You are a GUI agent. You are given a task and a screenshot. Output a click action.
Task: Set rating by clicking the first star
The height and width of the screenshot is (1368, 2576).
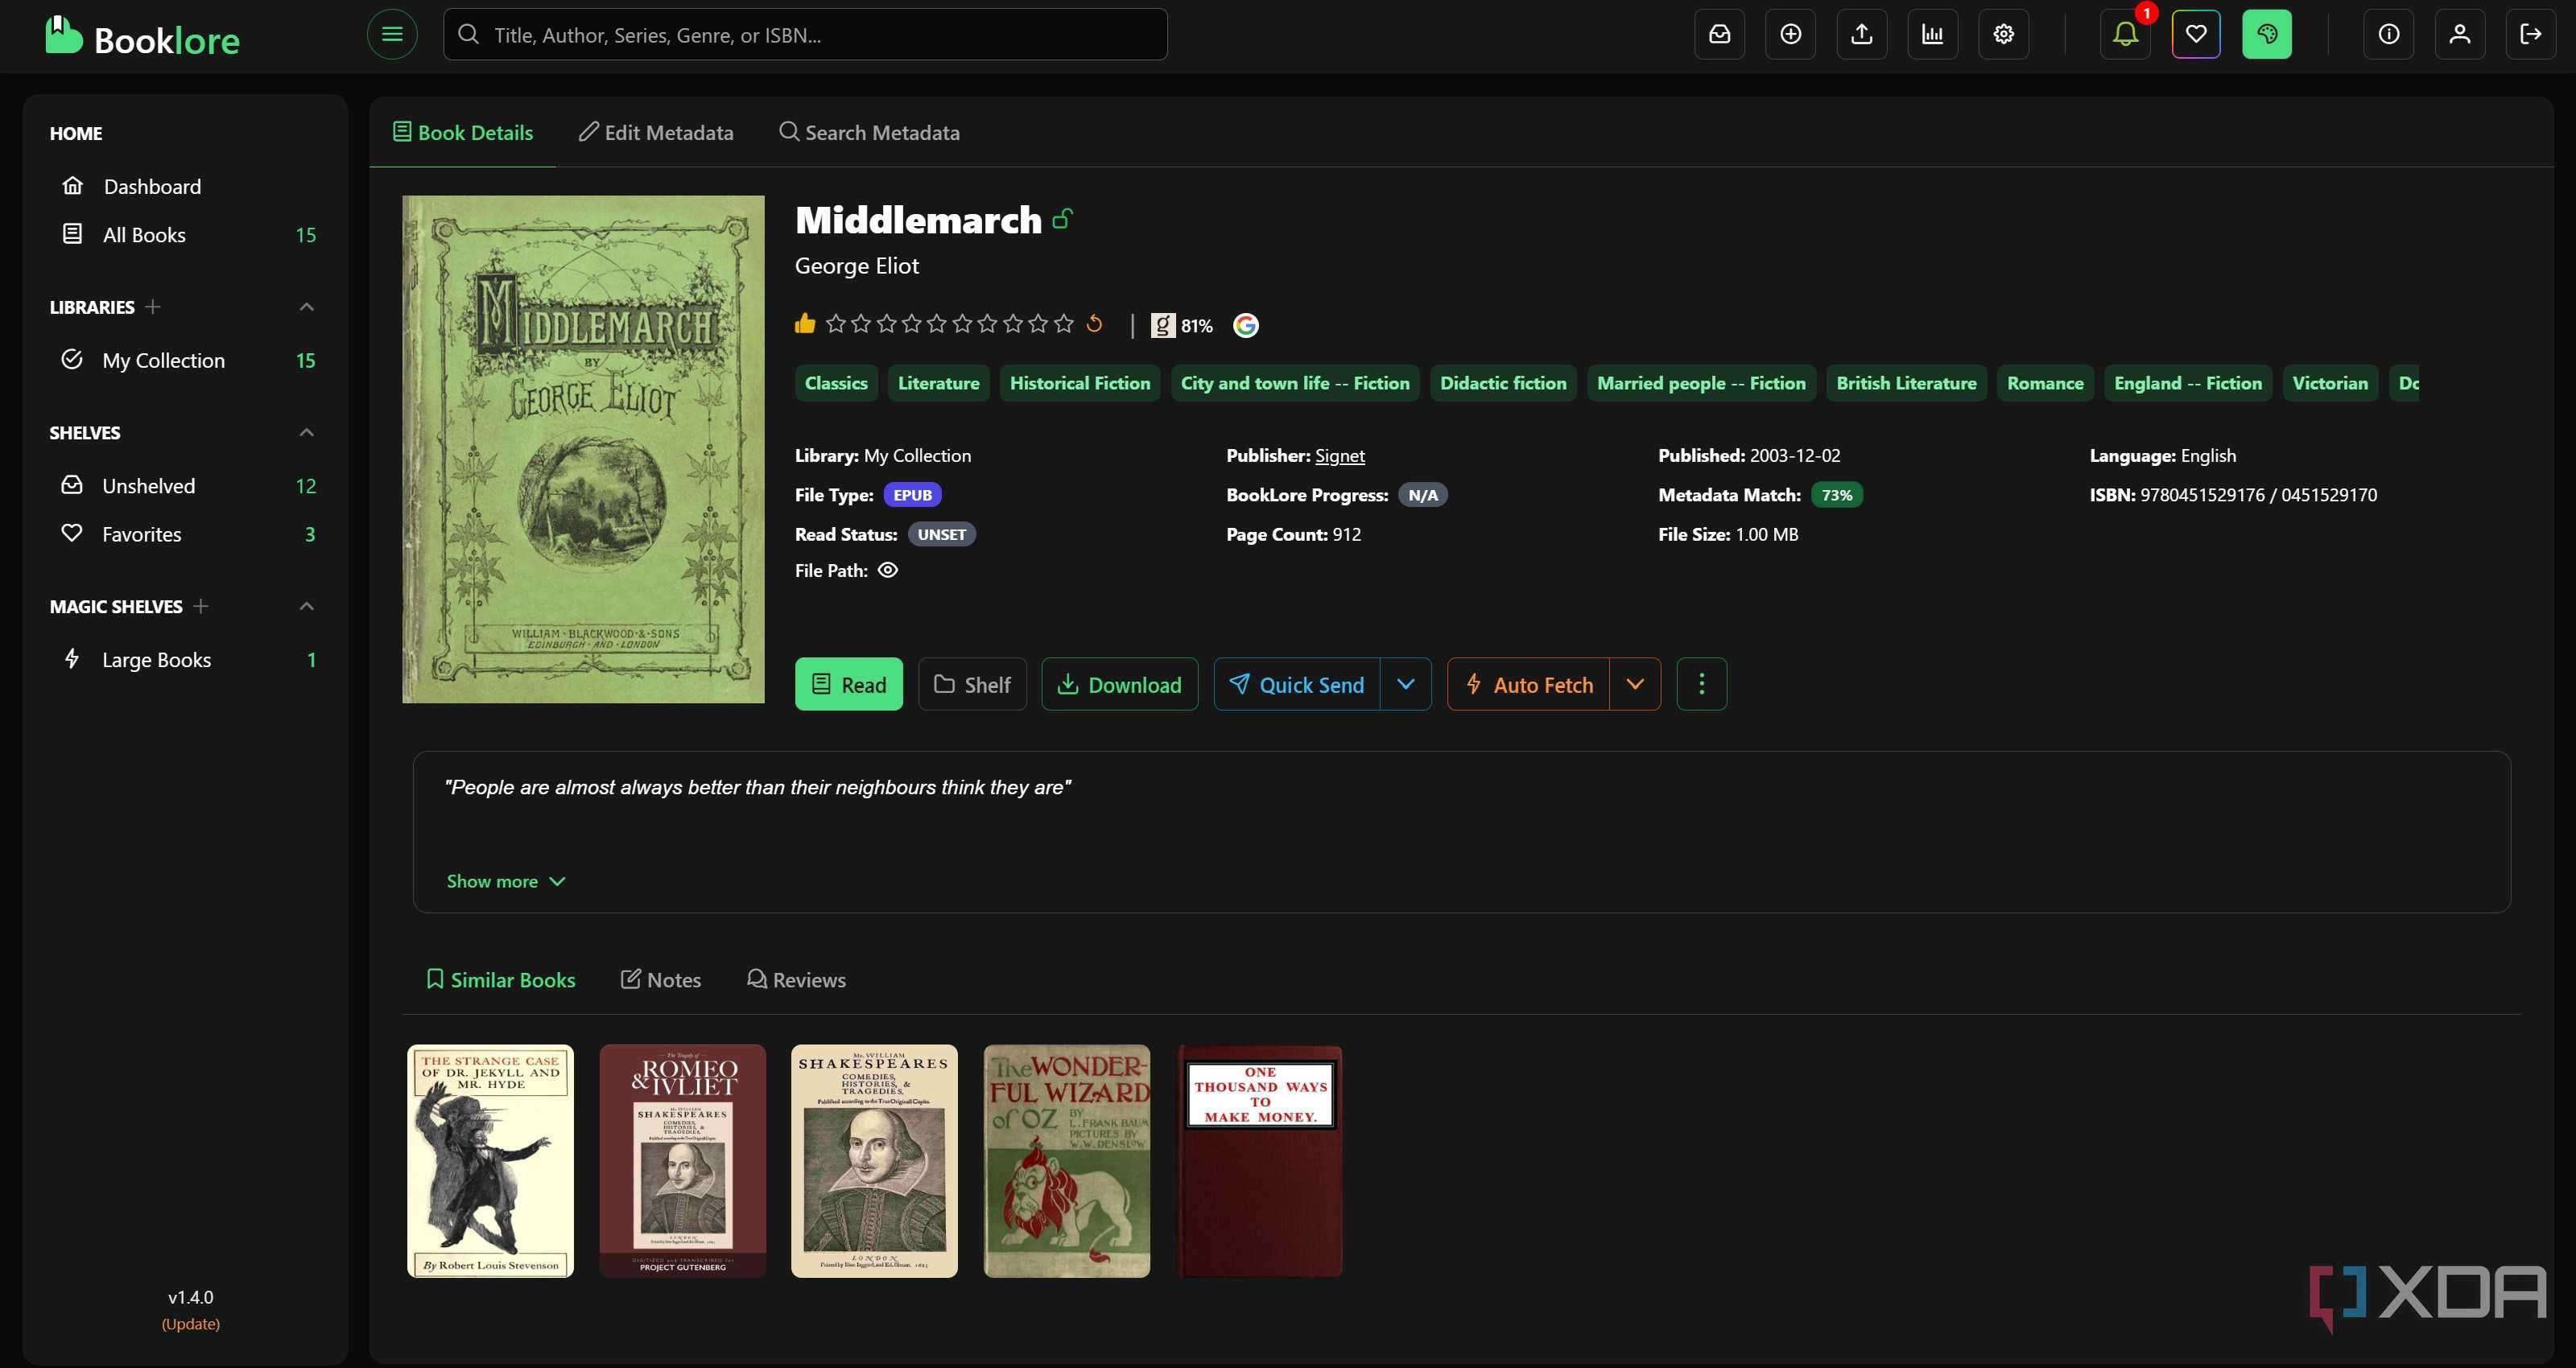click(x=836, y=323)
